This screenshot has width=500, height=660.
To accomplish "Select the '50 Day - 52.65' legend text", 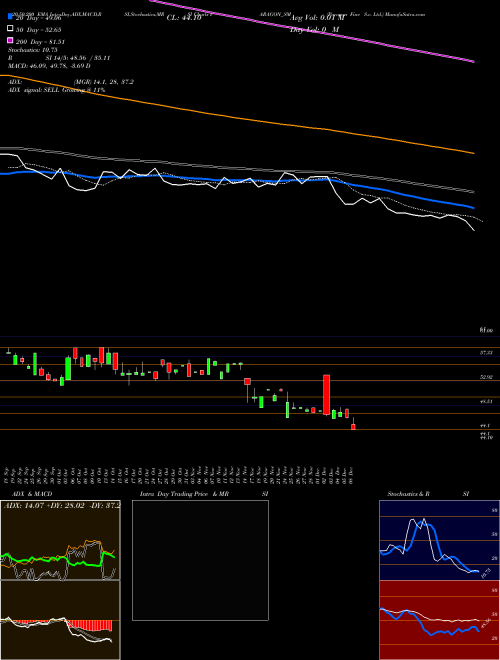I will point(39,30).
